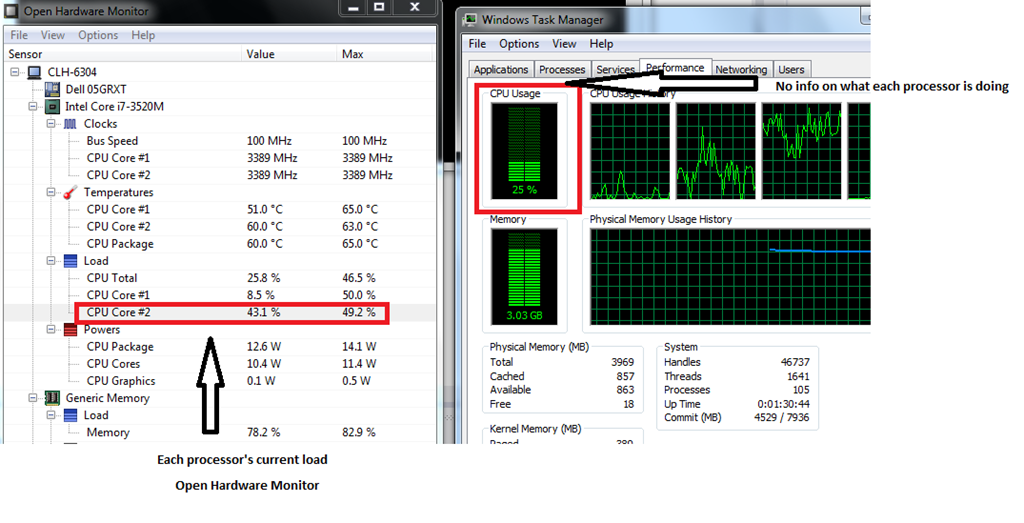This screenshot has height=523, width=1024.
Task: Select the CPU Cores power row
Action: coord(219,364)
